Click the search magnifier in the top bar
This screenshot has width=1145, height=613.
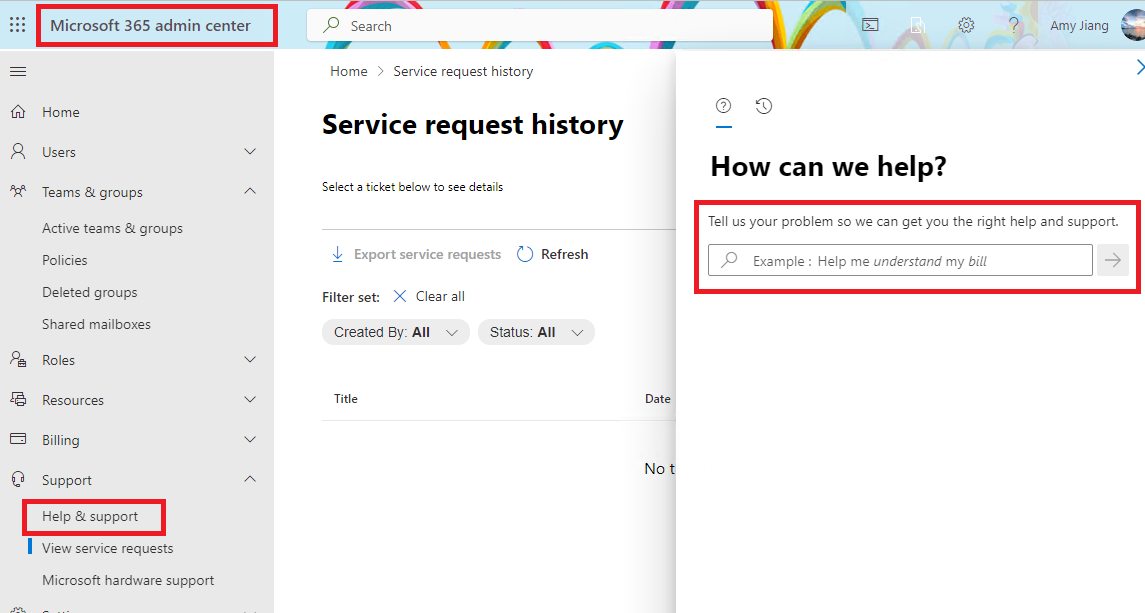pos(329,24)
